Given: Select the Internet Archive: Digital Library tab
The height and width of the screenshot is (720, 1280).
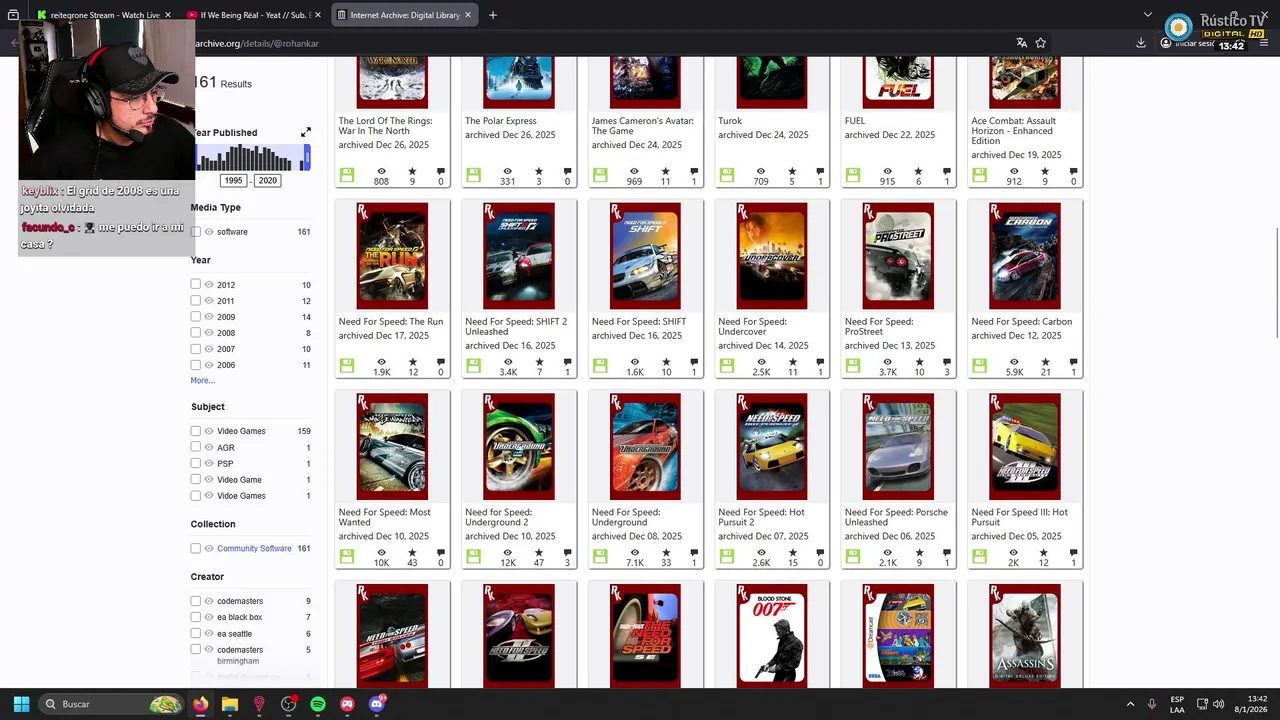Looking at the screenshot, I should [x=405, y=15].
